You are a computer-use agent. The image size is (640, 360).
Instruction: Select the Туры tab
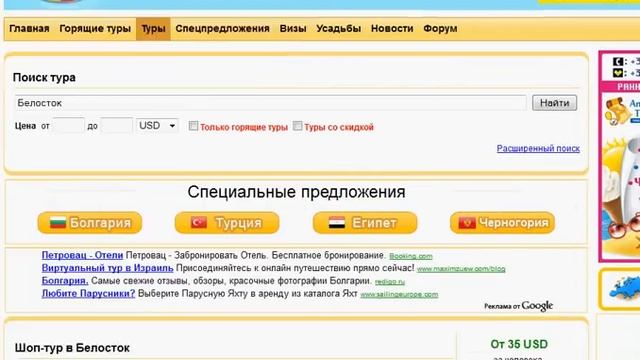coord(153,29)
